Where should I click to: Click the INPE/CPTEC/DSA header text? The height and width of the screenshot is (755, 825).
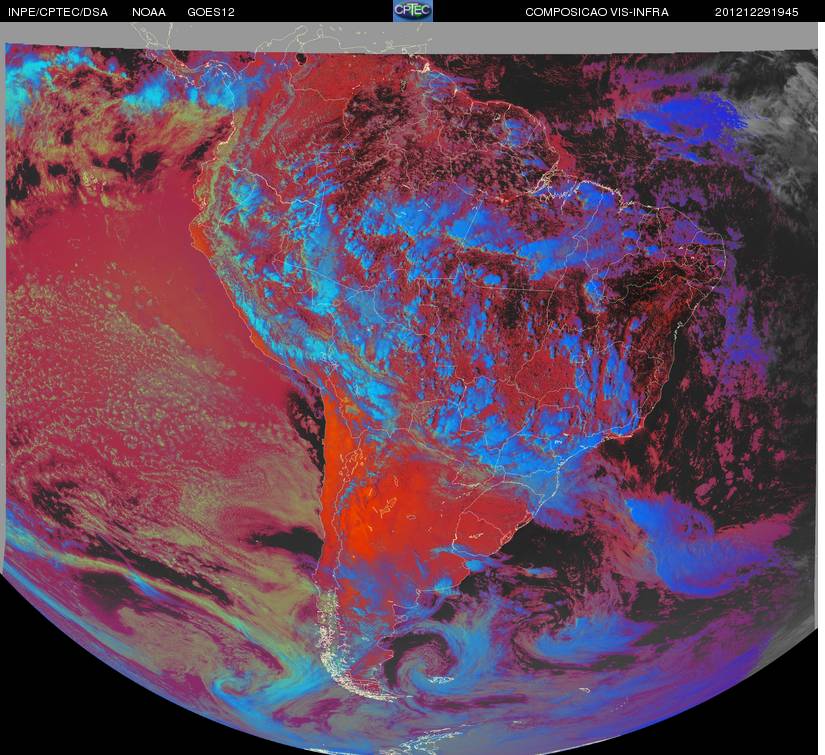58,12
